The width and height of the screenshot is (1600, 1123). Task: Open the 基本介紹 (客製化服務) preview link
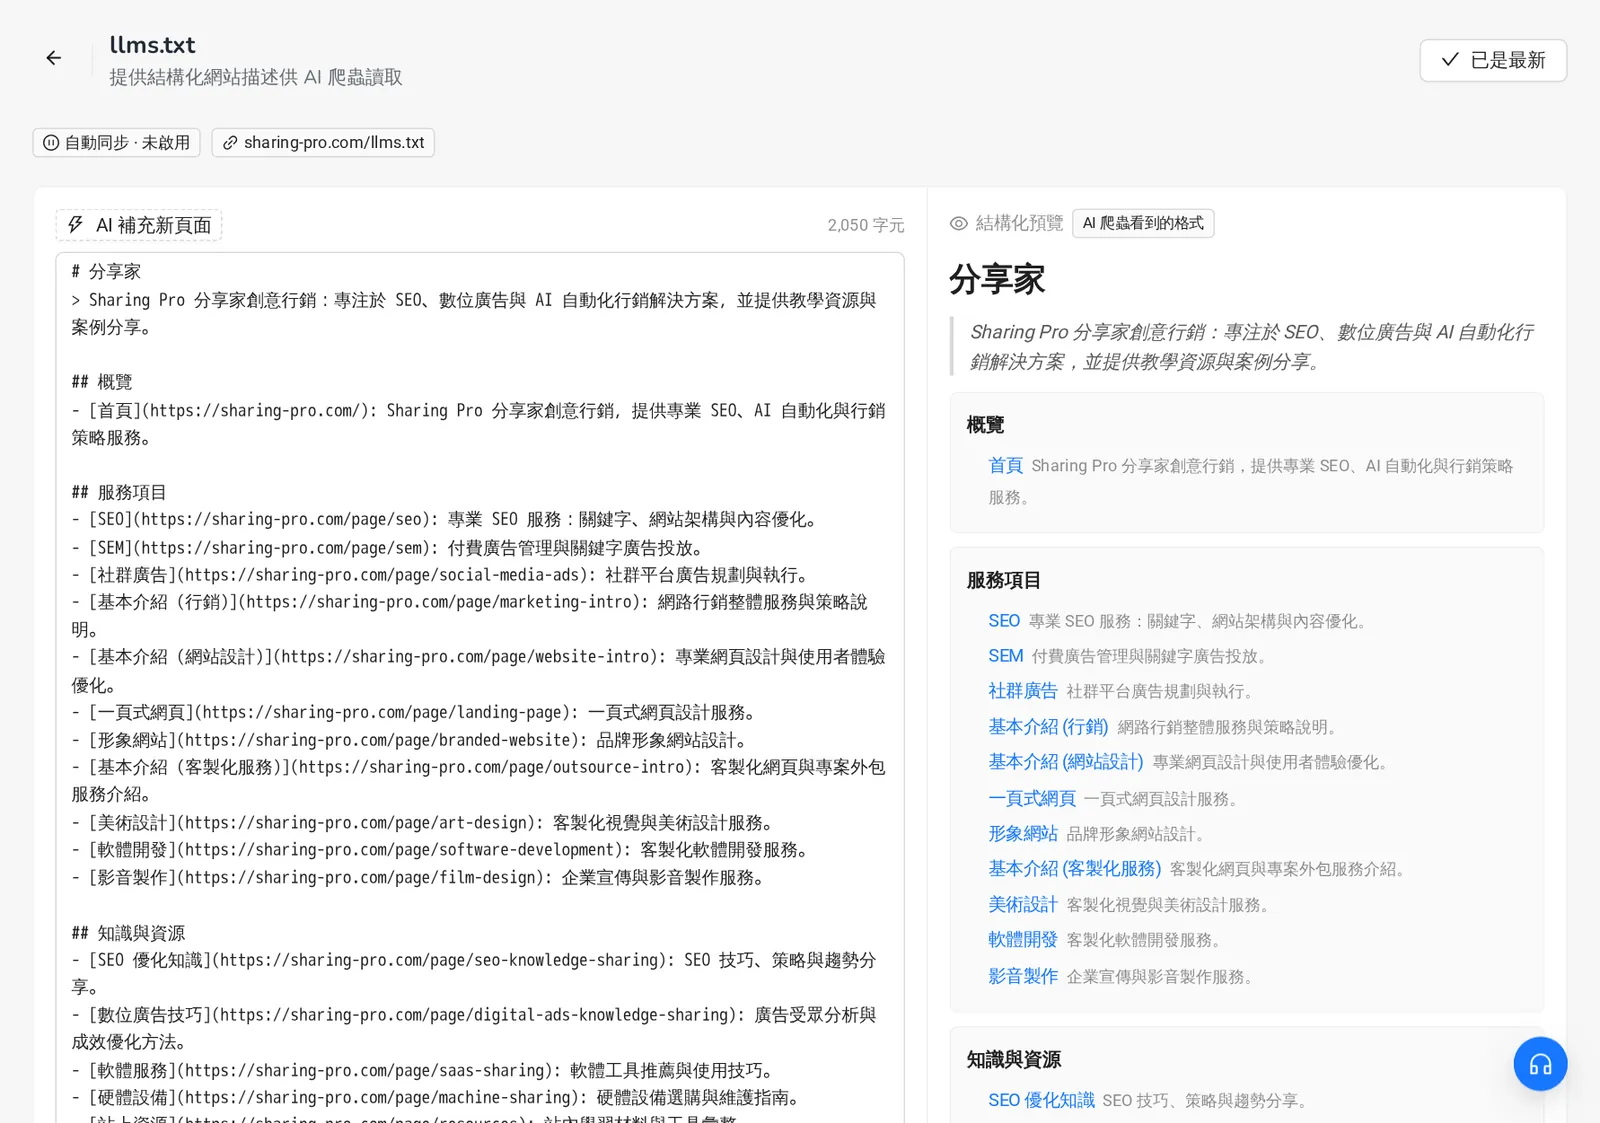(1074, 869)
